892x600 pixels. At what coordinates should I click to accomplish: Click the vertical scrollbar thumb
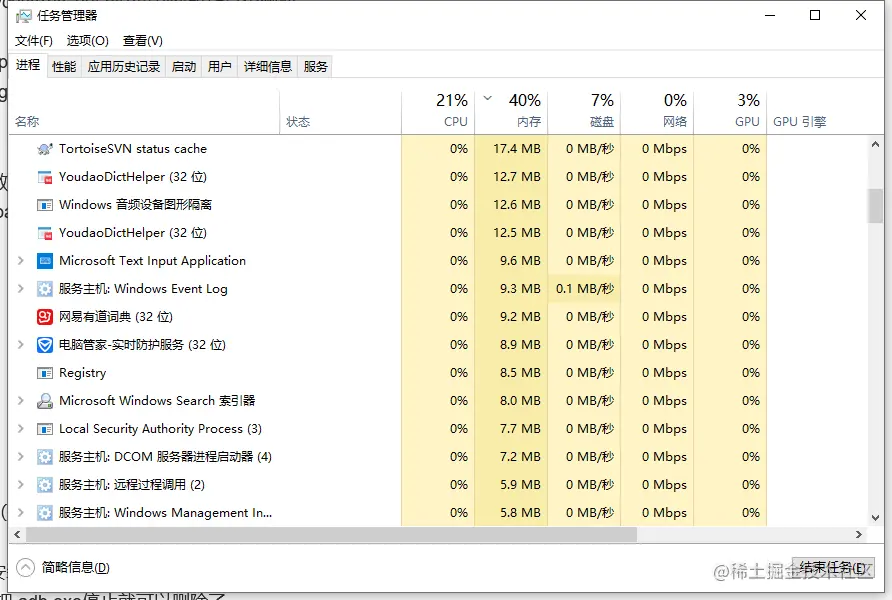(x=876, y=206)
